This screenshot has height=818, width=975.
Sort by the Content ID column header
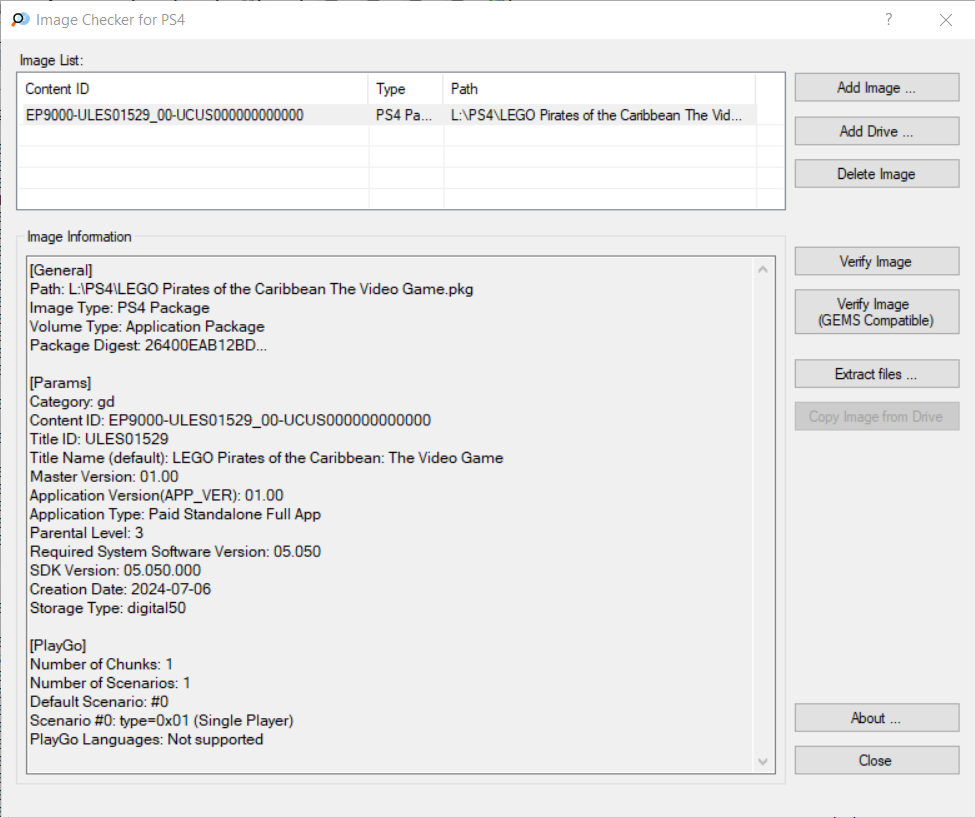click(193, 89)
